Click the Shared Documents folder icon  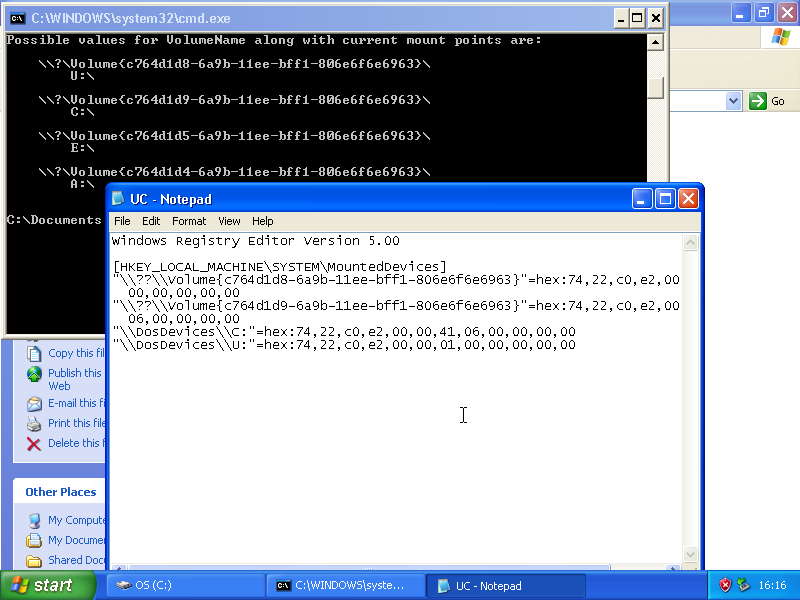34,561
